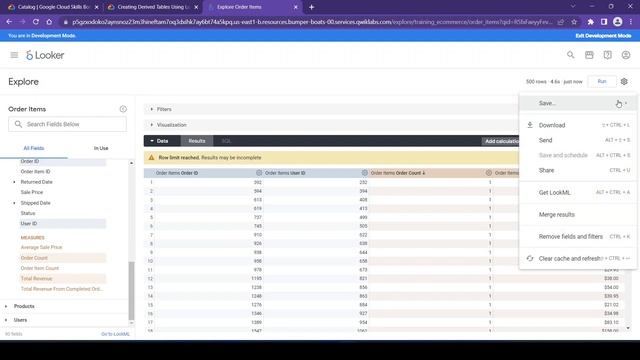Click the Run button
This screenshot has height=360, width=640.
[602, 82]
